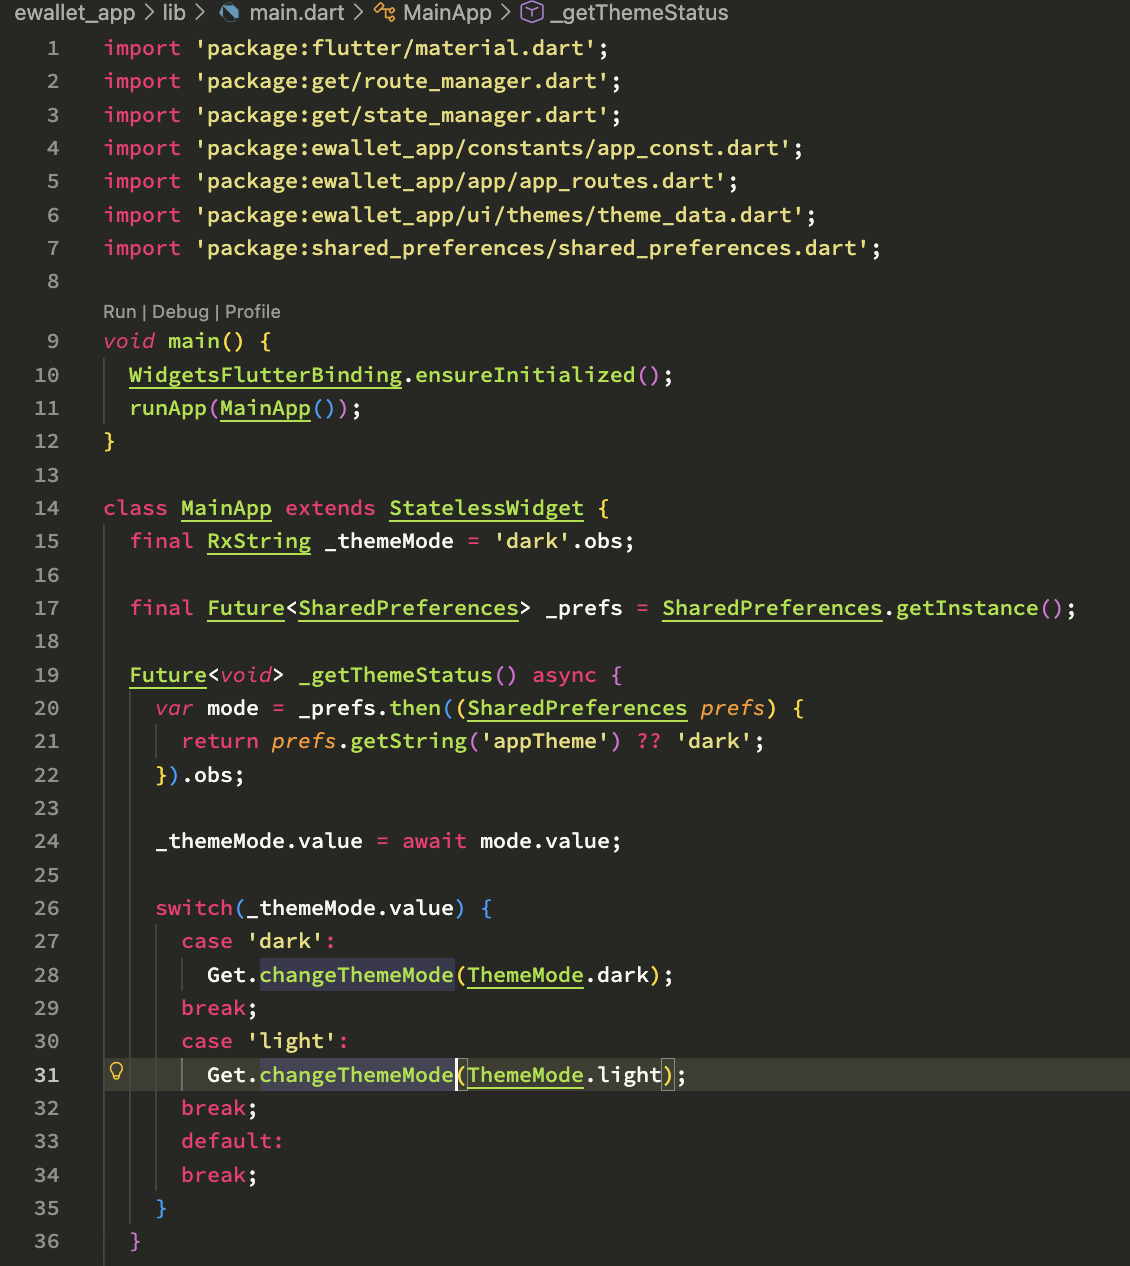Click line number 31 in the gutter

46,1074
